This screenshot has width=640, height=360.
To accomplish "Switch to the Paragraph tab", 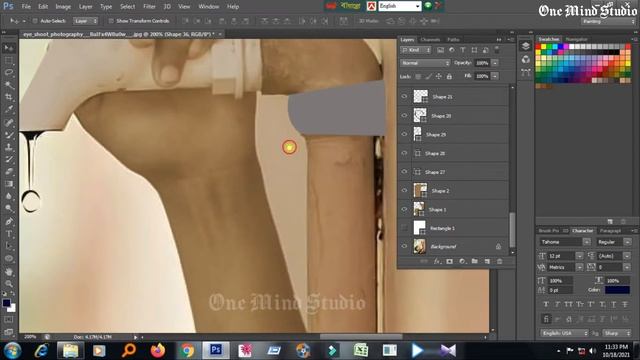I will pos(610,231).
